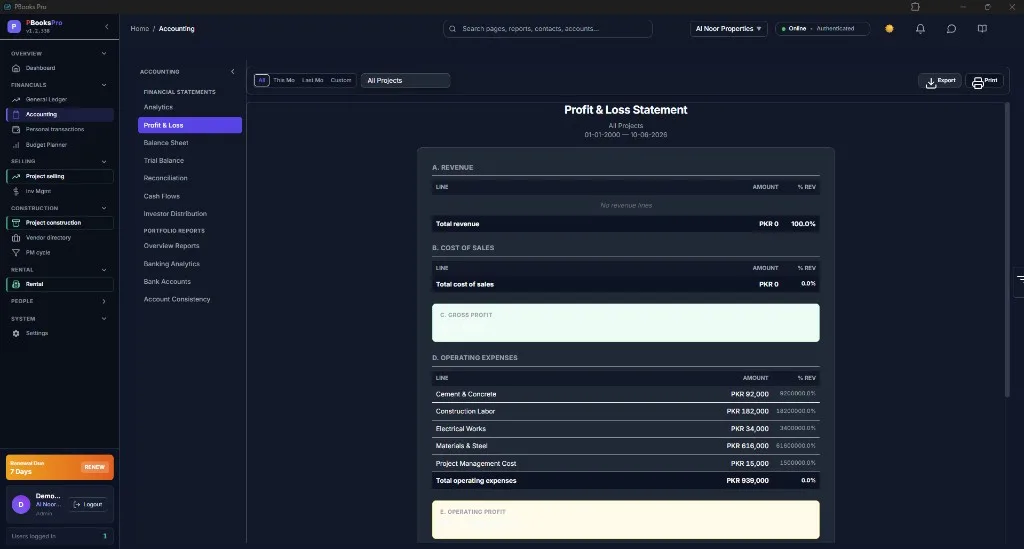Screen dimensions: 1024x549
Task: Click the search magnifier icon
Action: click(453, 29)
